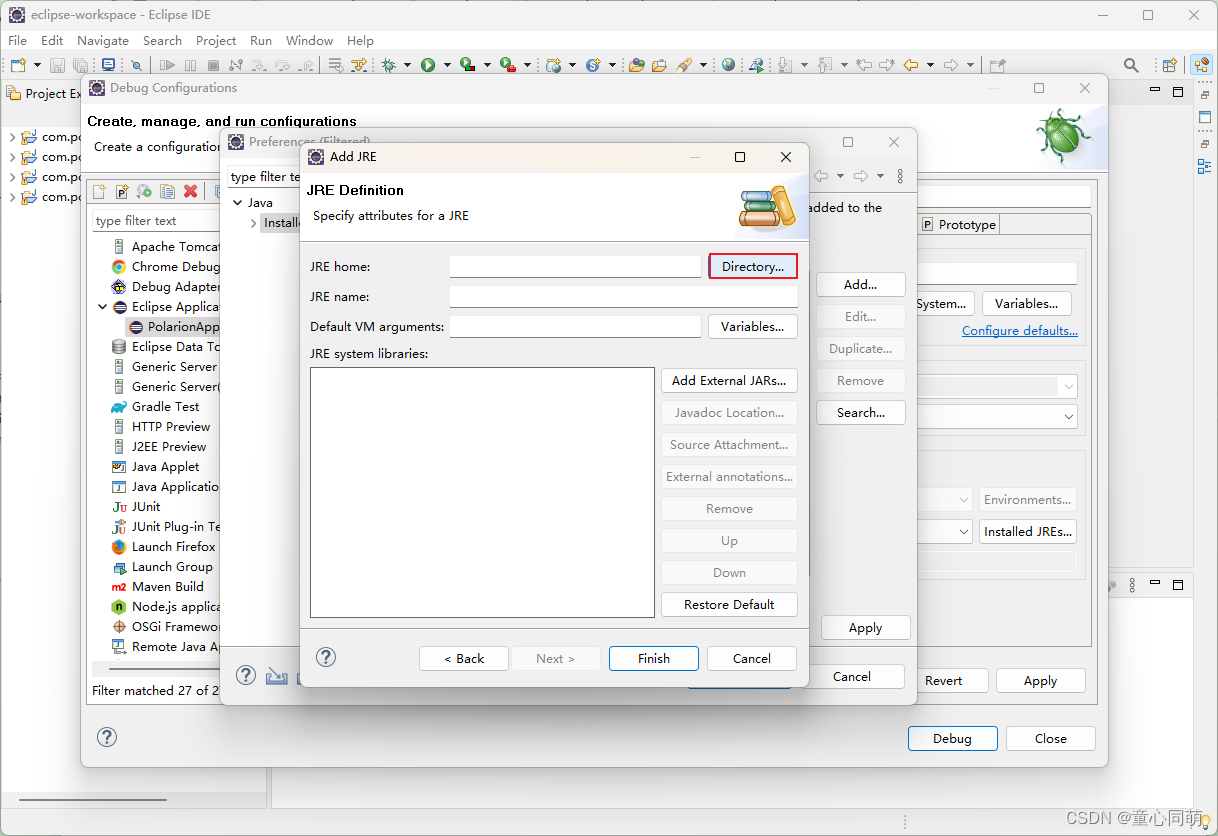The width and height of the screenshot is (1218, 836).
Task: Click help icon in Add JRE dialog
Action: pyautogui.click(x=326, y=657)
